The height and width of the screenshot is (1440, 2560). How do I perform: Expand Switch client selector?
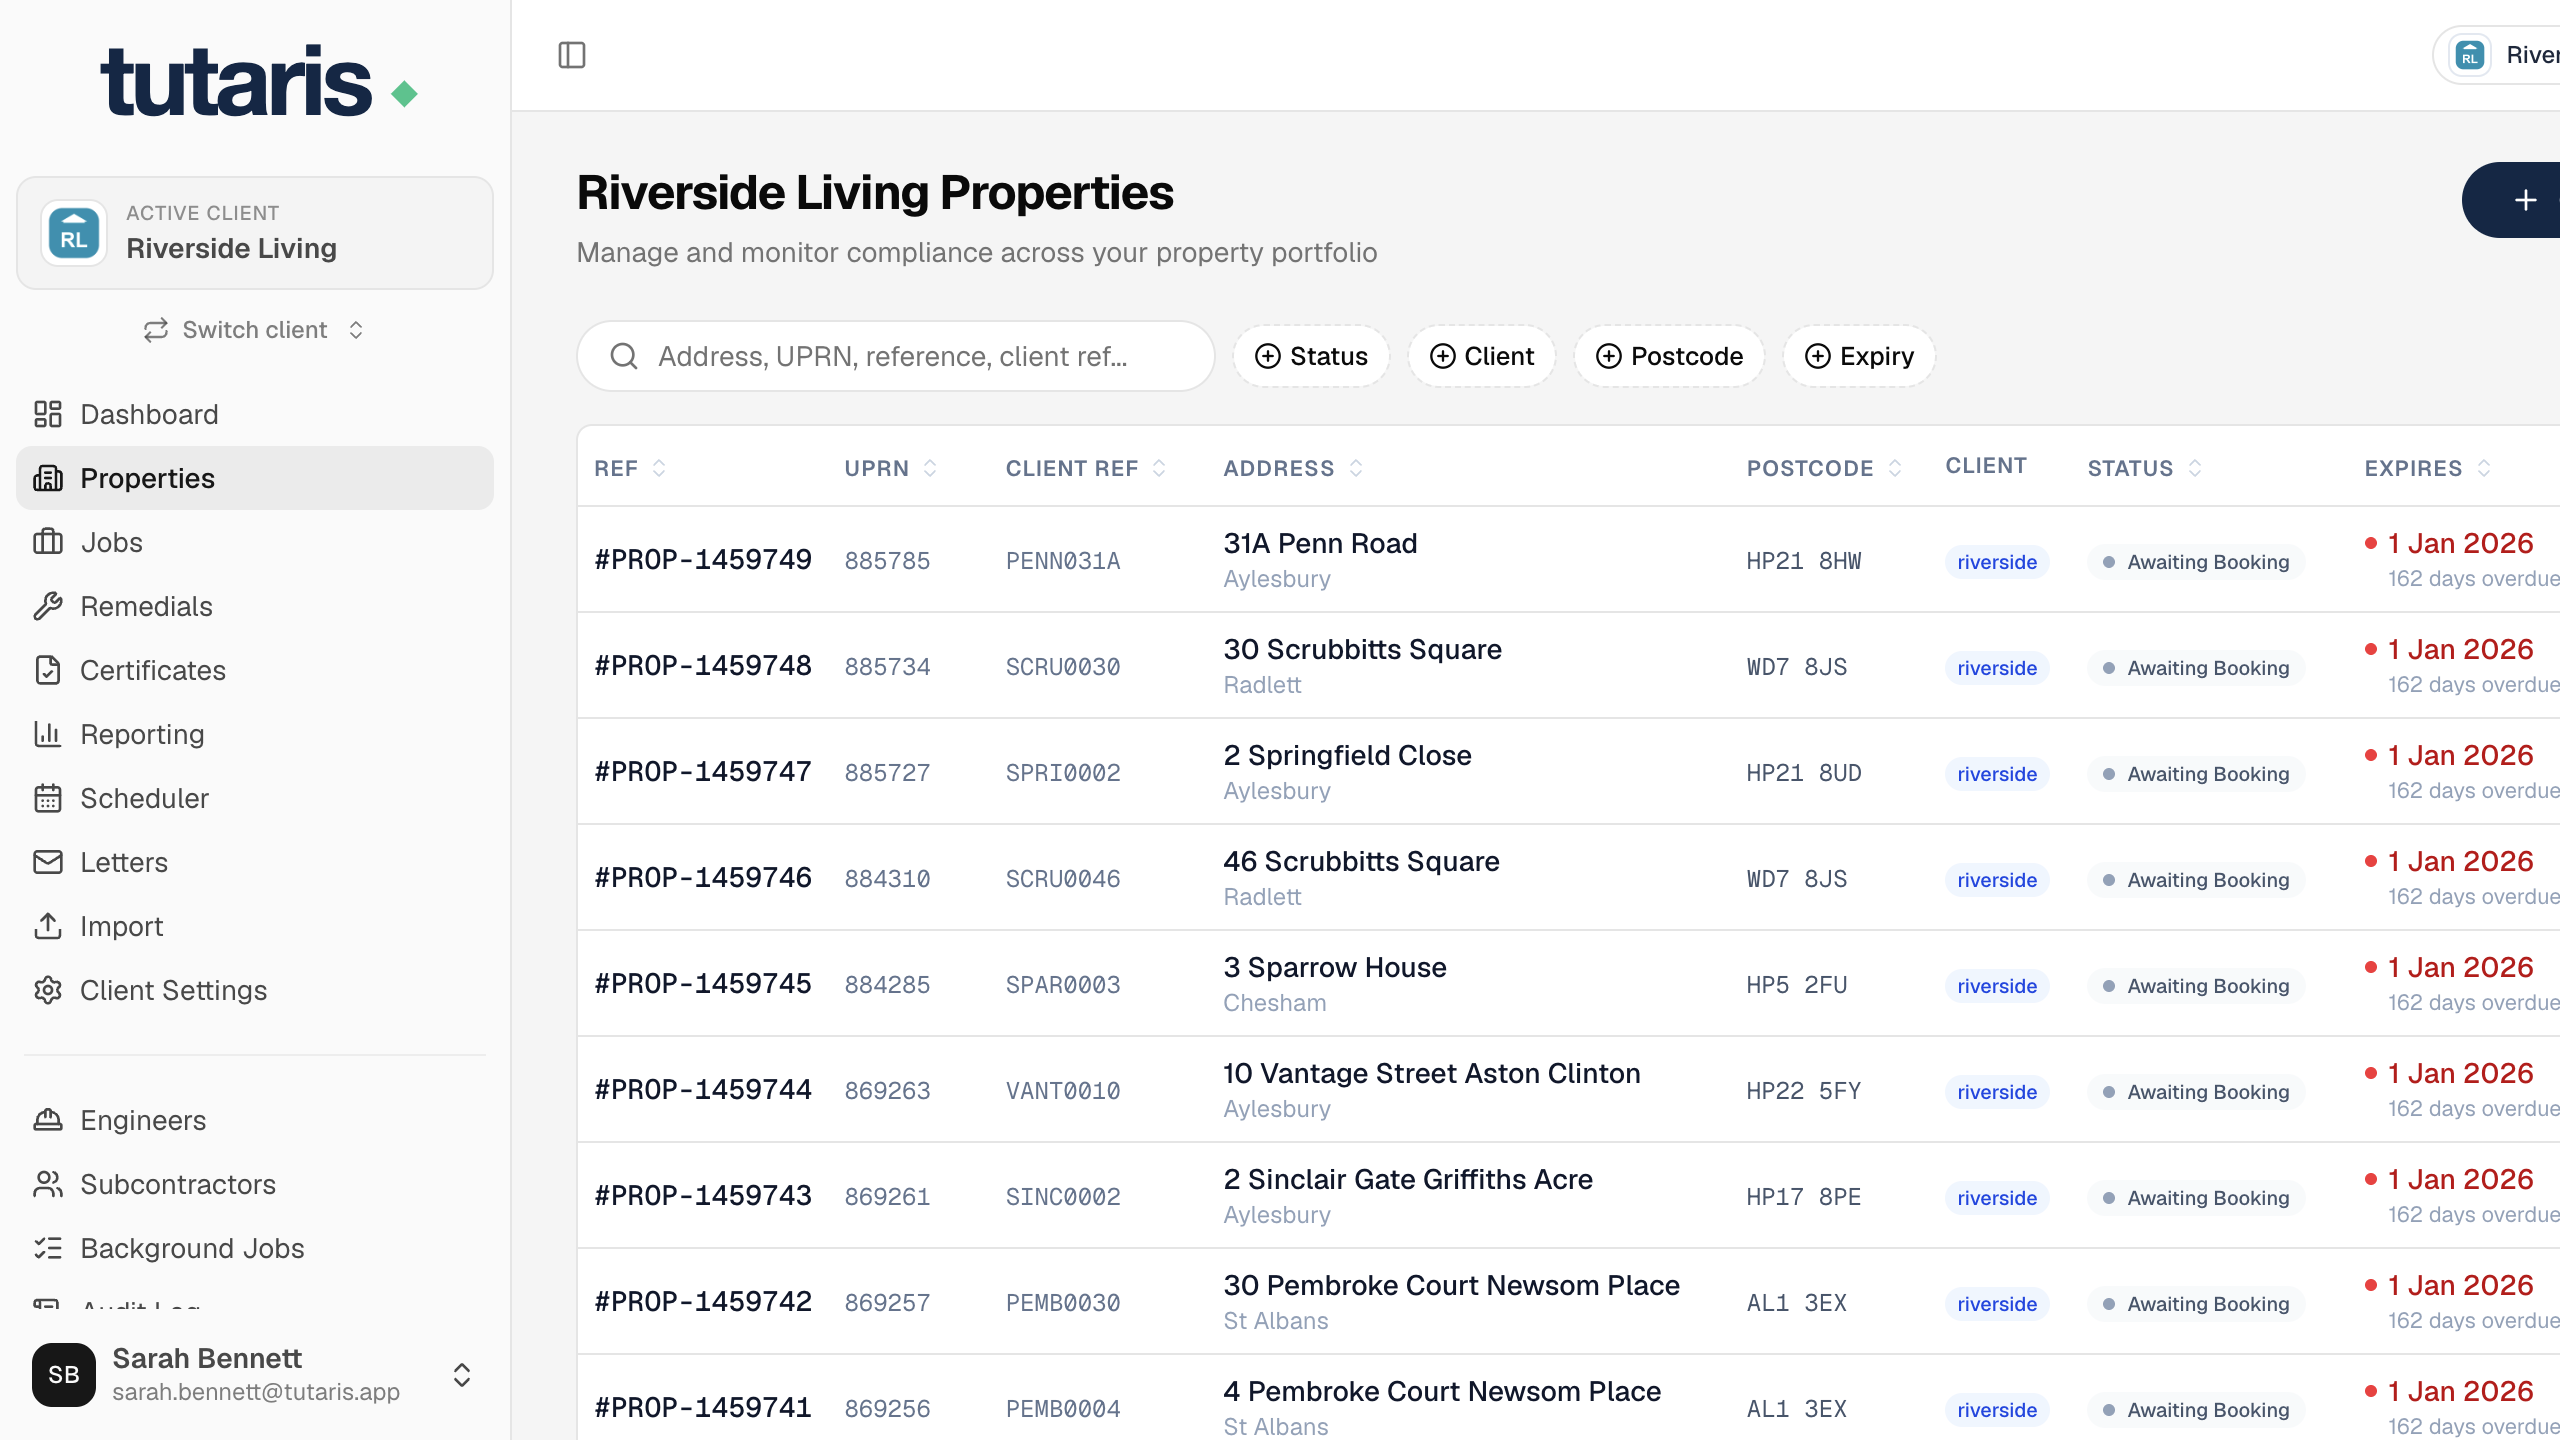click(255, 330)
